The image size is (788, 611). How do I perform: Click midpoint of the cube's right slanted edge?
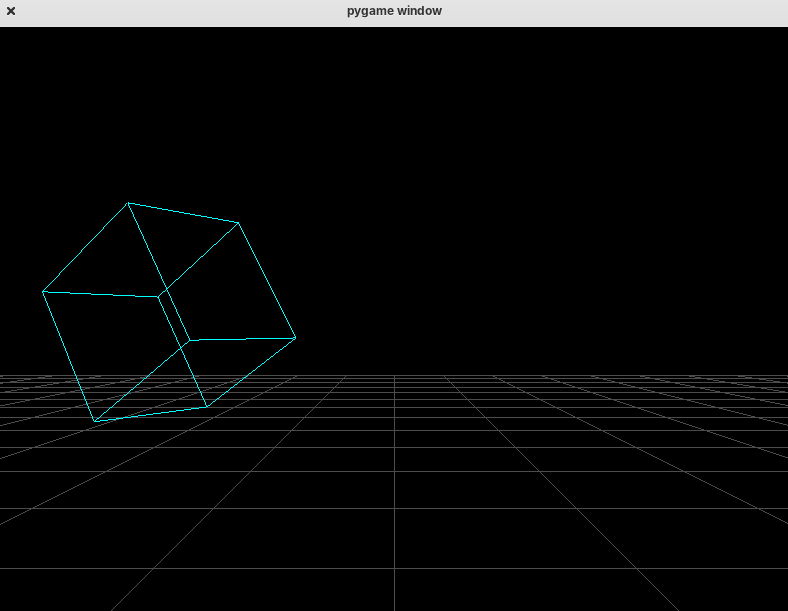pyautogui.click(x=267, y=280)
